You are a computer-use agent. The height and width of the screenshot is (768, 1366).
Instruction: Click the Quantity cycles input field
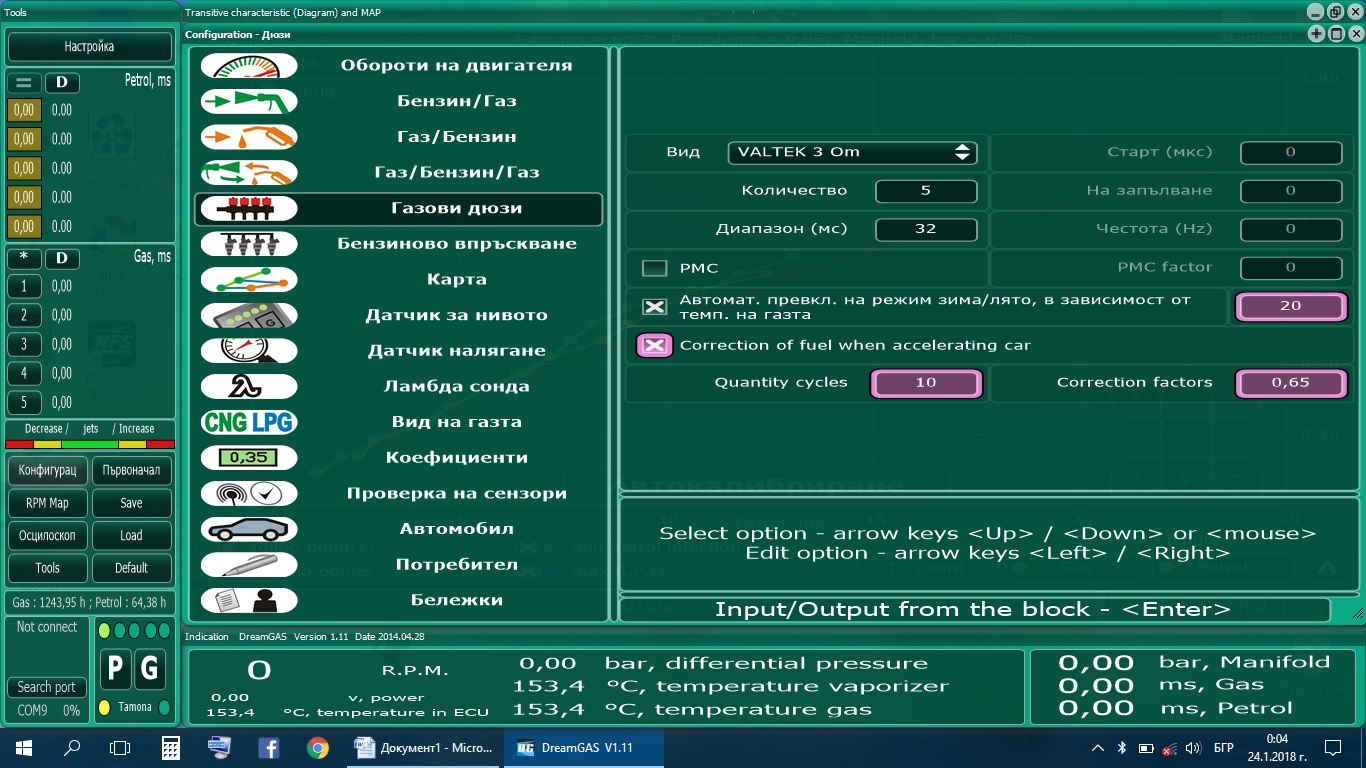click(926, 383)
